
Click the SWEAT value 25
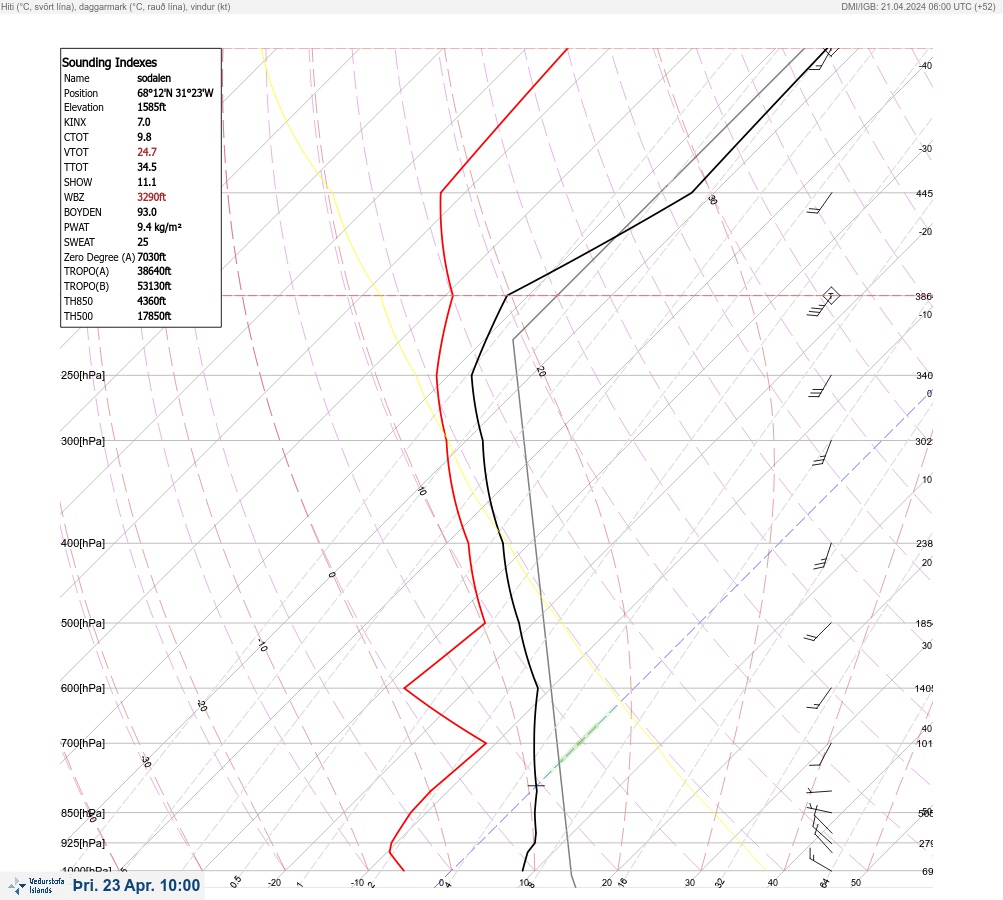(x=143, y=242)
